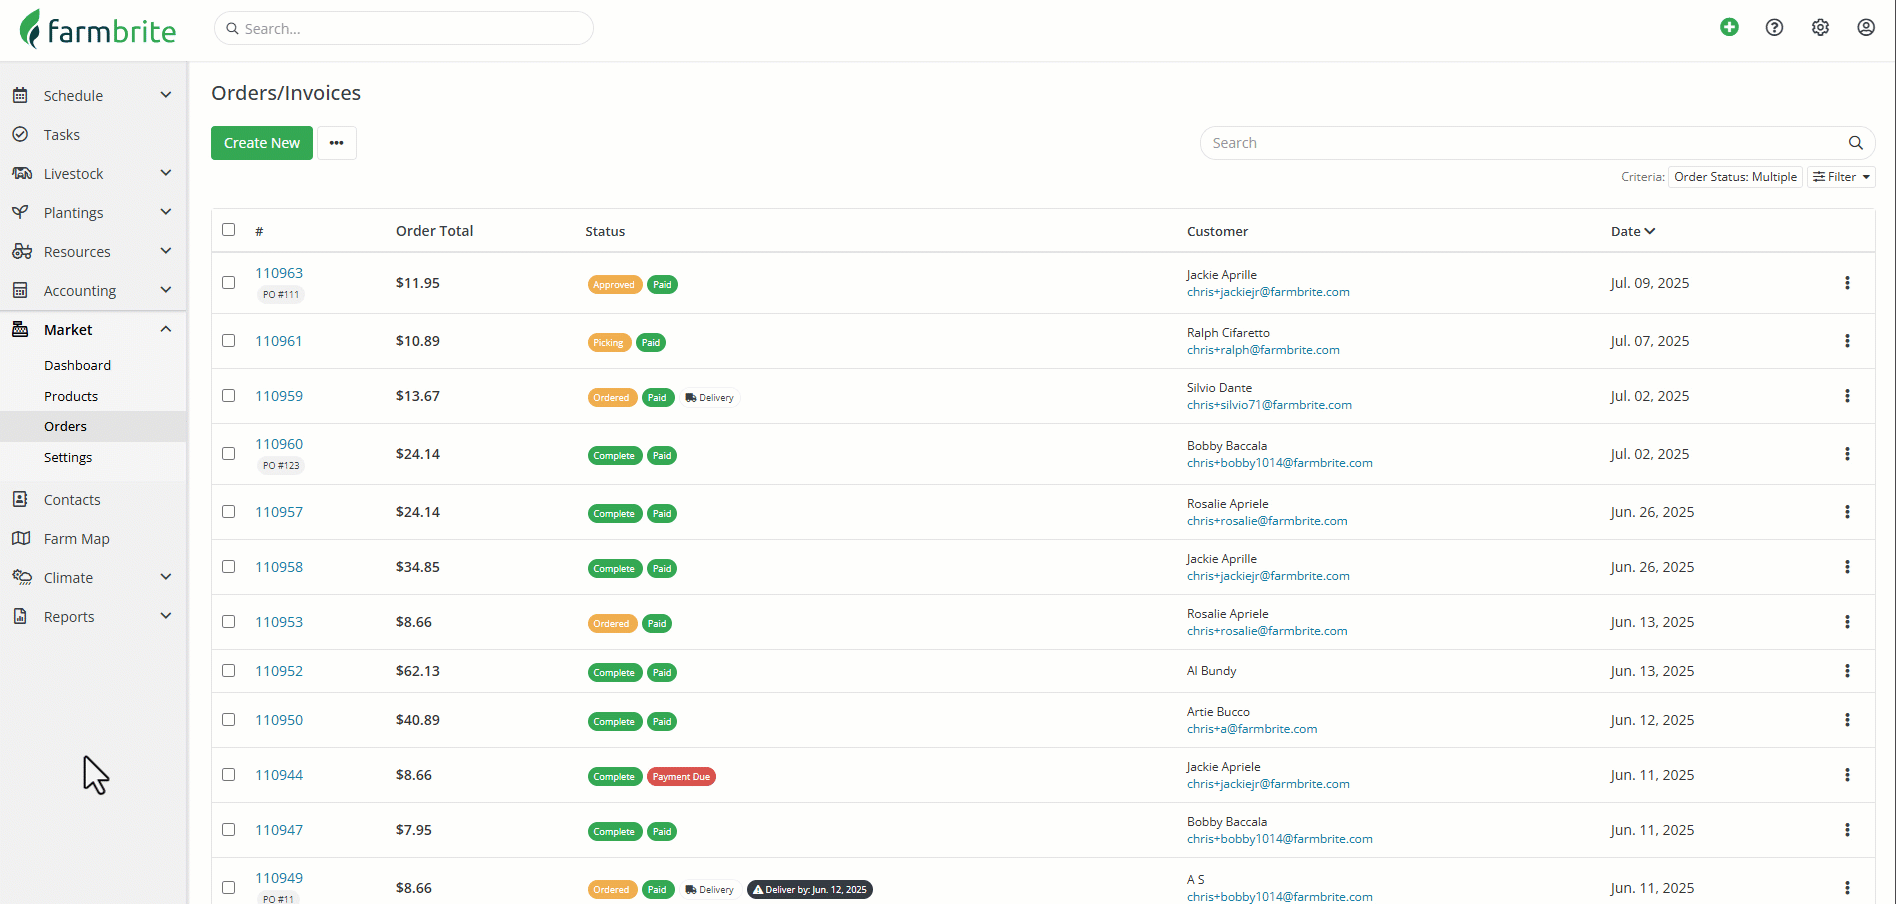
Task: Open row actions menu for order 110953
Action: click(x=1847, y=622)
